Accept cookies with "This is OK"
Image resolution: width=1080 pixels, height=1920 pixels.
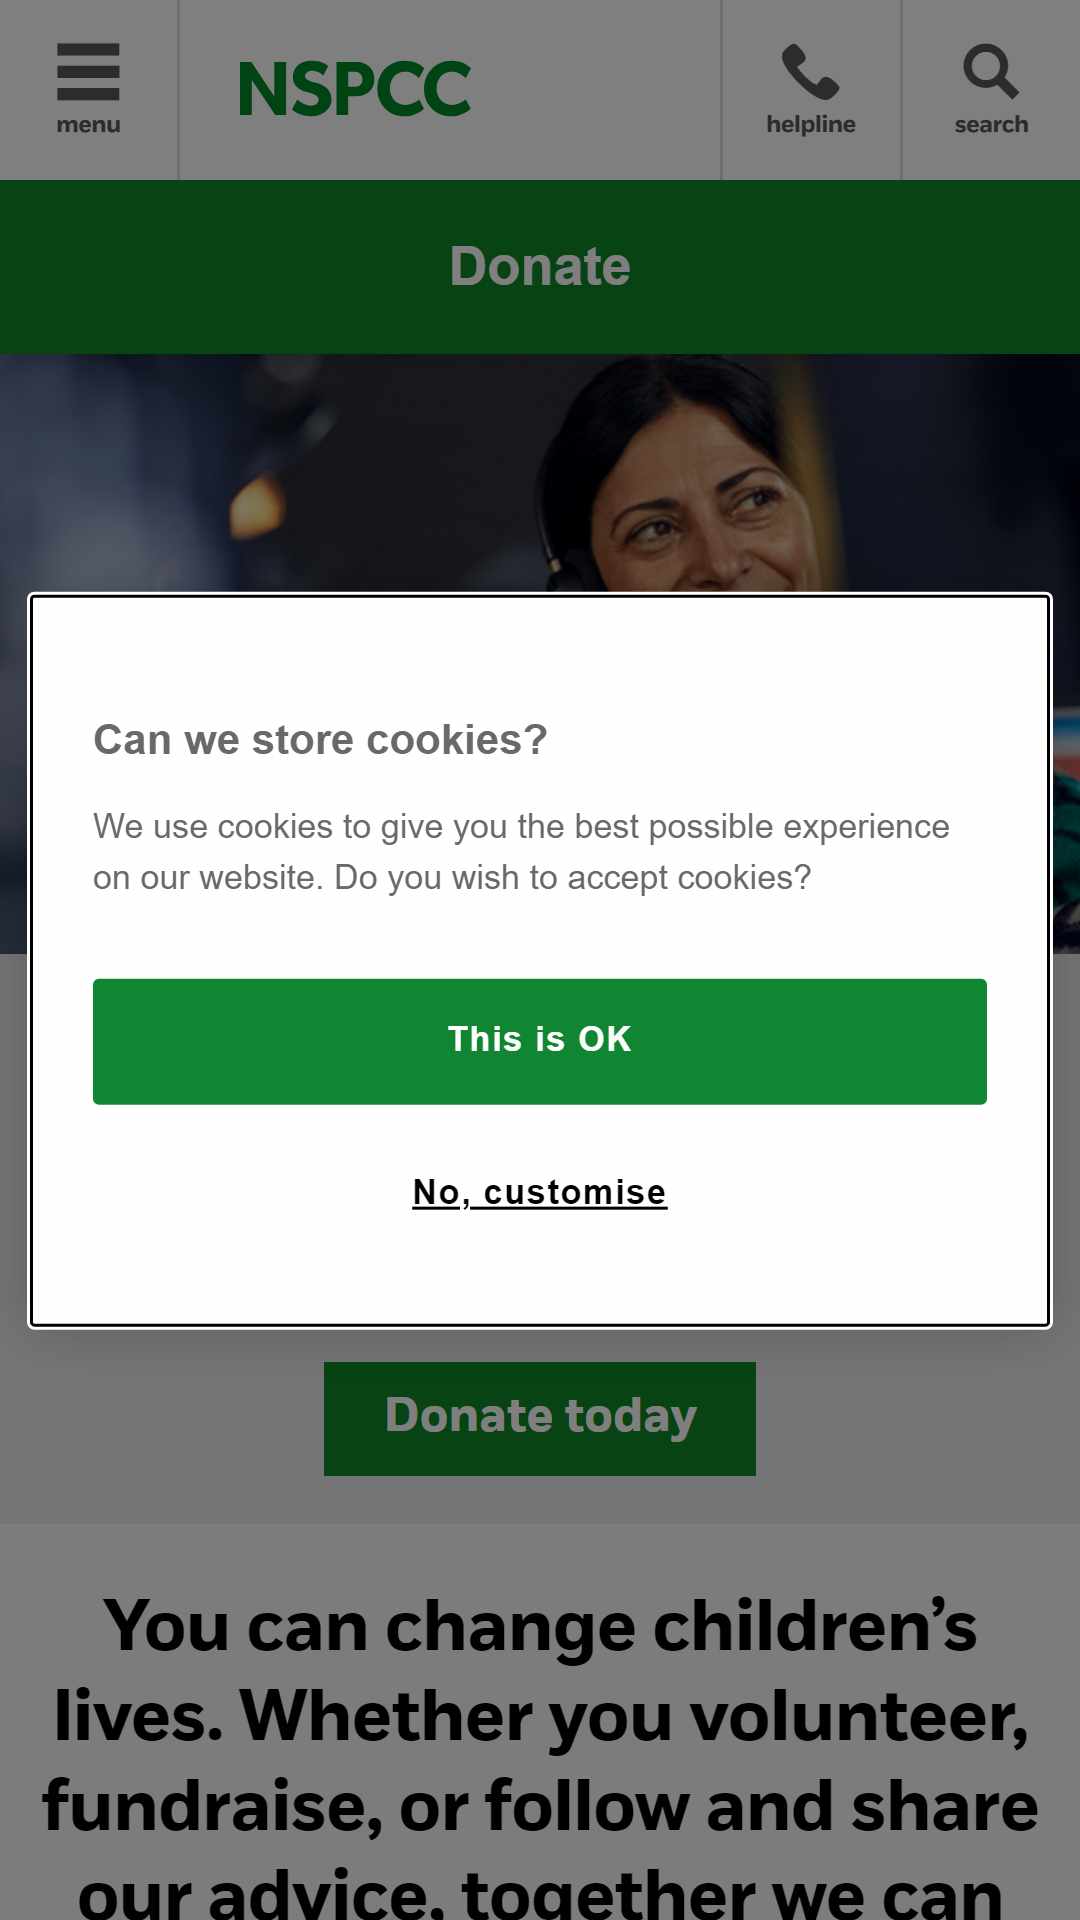pyautogui.click(x=540, y=1041)
